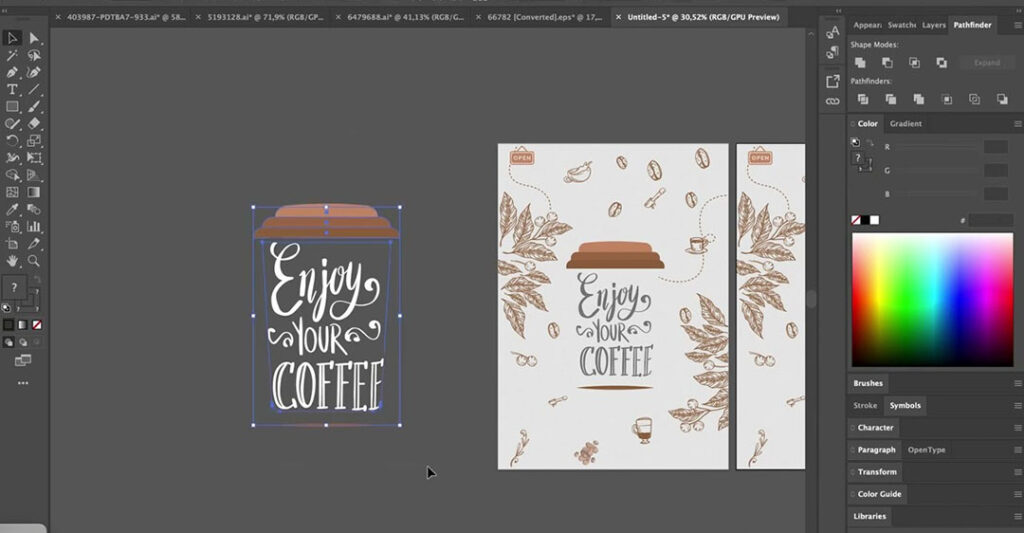Set Draw Behind mode in toolbar
Image resolution: width=1024 pixels, height=533 pixels.
coord(24,342)
